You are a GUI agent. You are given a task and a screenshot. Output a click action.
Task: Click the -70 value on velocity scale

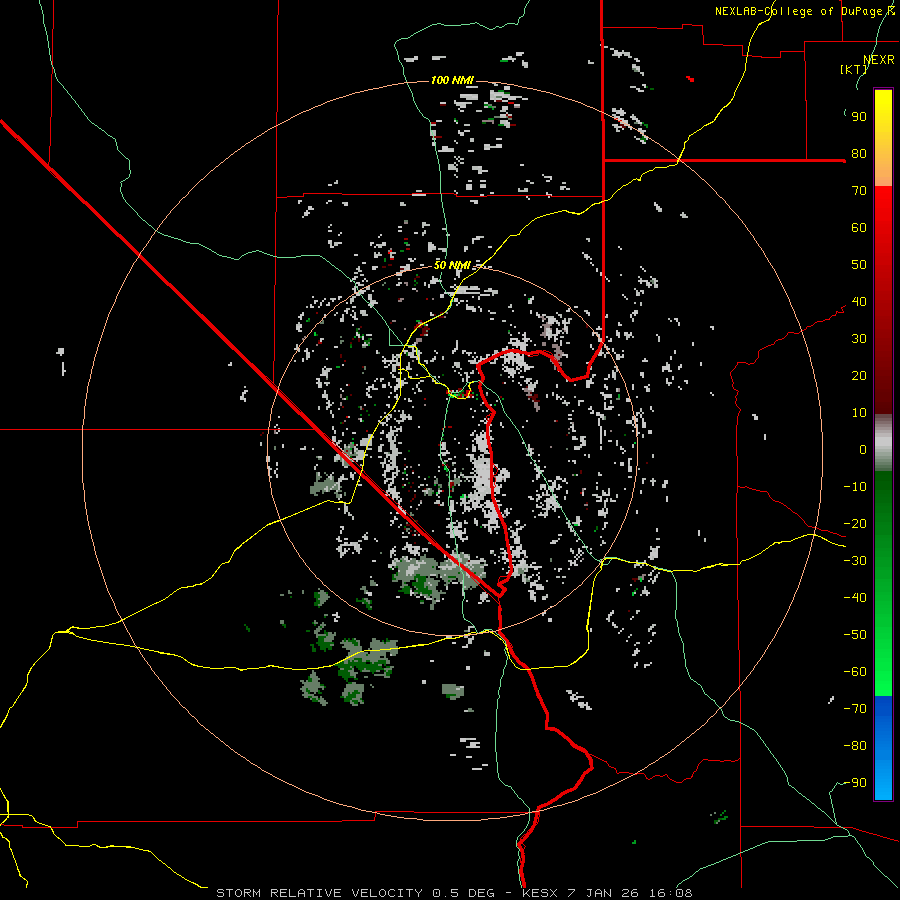855,709
